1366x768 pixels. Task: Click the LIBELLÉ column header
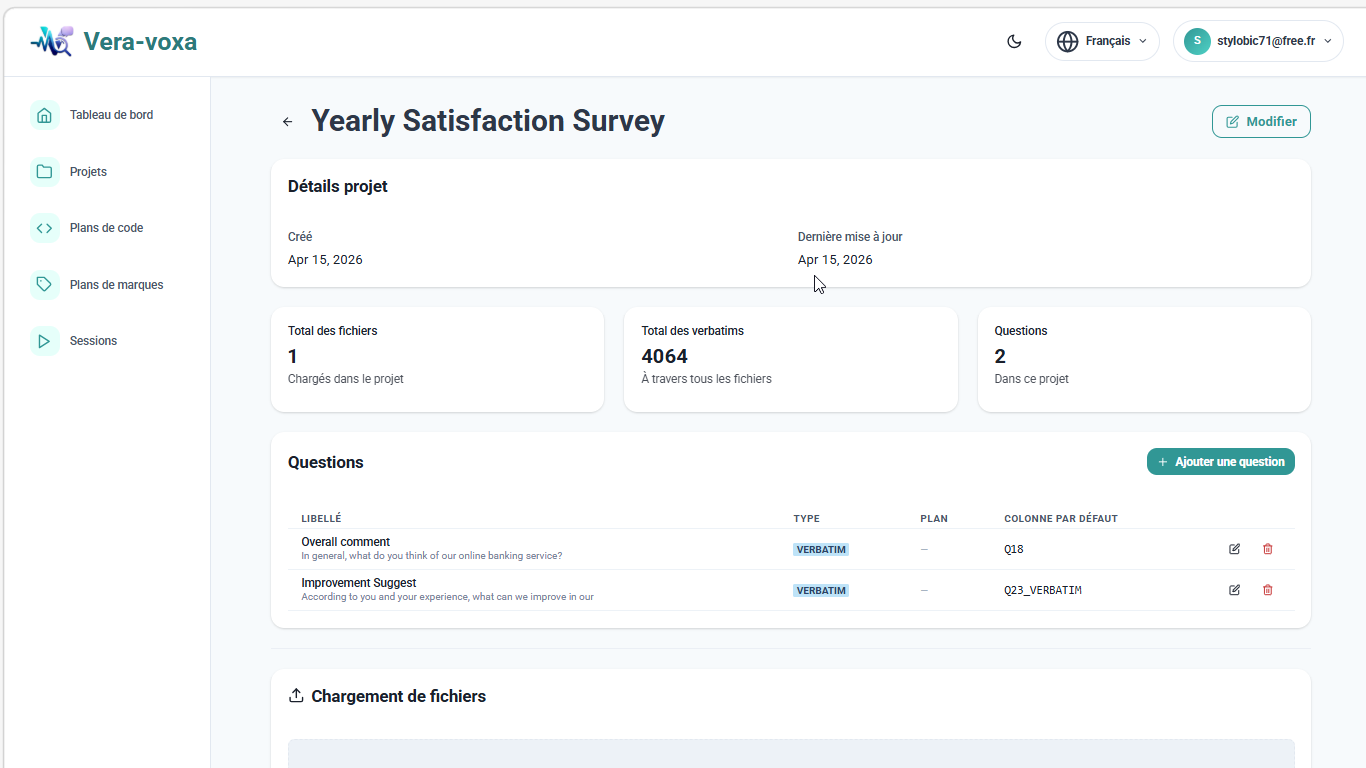click(321, 519)
